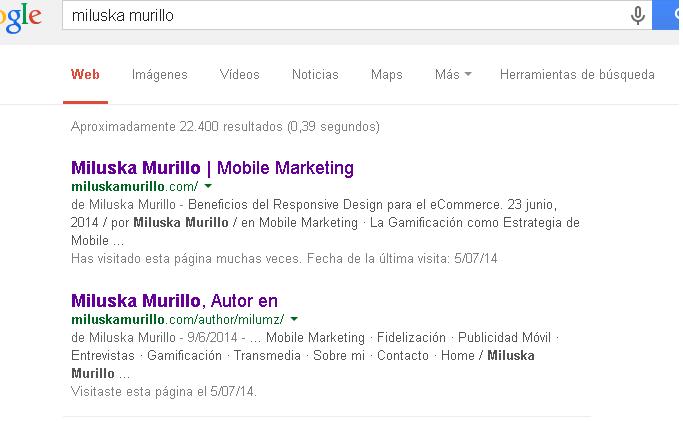The width and height of the screenshot is (683, 423).
Task: Click the Aproximadamente 22.400 resultados text
Action: (x=225, y=127)
